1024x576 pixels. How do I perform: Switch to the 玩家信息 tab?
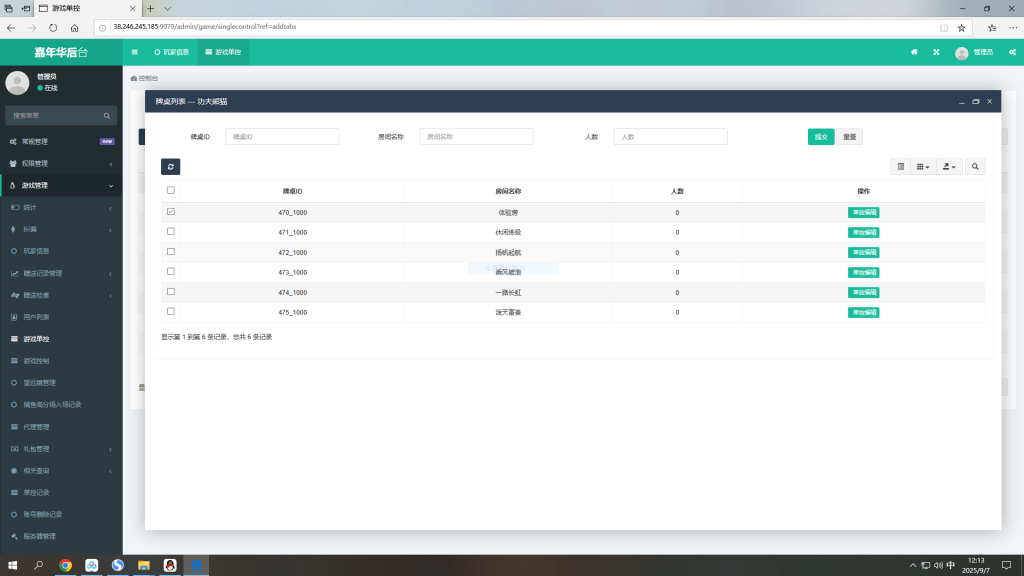point(171,52)
